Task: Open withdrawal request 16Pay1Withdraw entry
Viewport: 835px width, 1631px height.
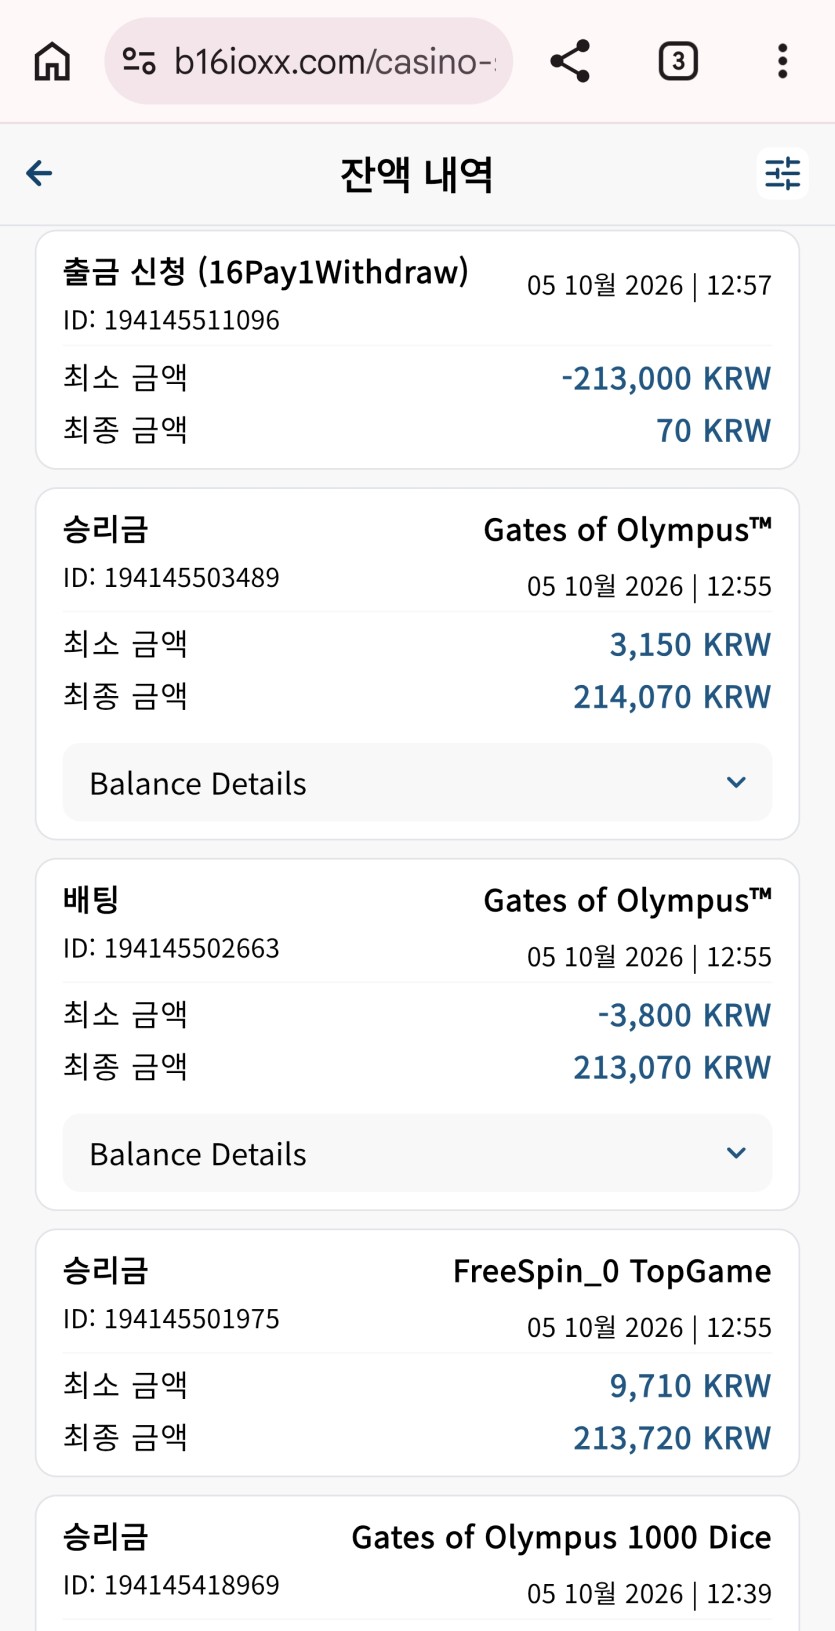Action: (x=417, y=349)
